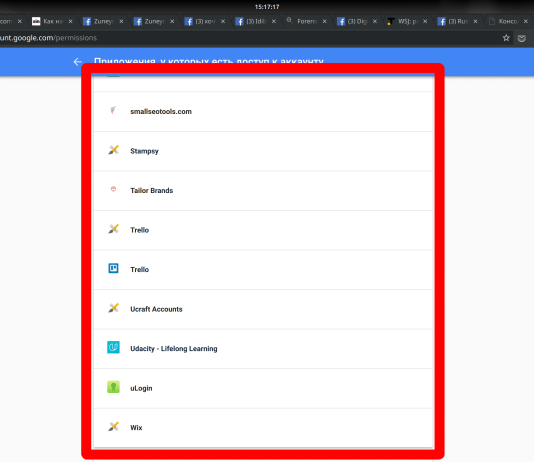The image size is (534, 462).
Task: Switch to the 'Консо' tab
Action: click(507, 21)
